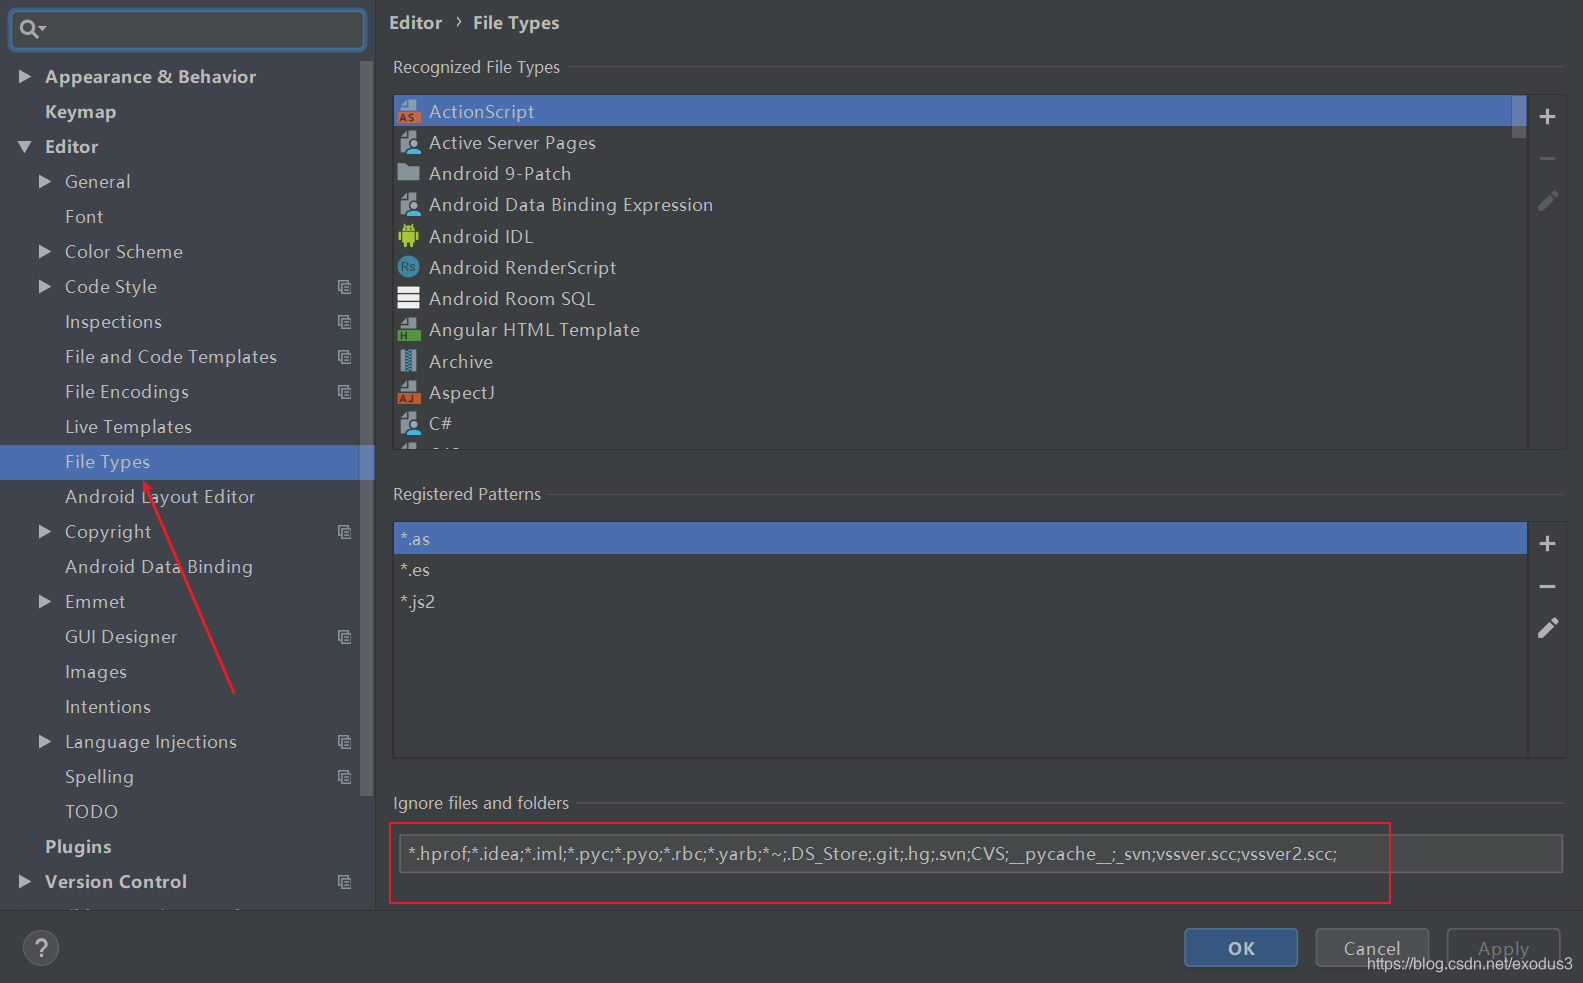
Task: Click Editor in the breadcrumb
Action: tap(415, 23)
